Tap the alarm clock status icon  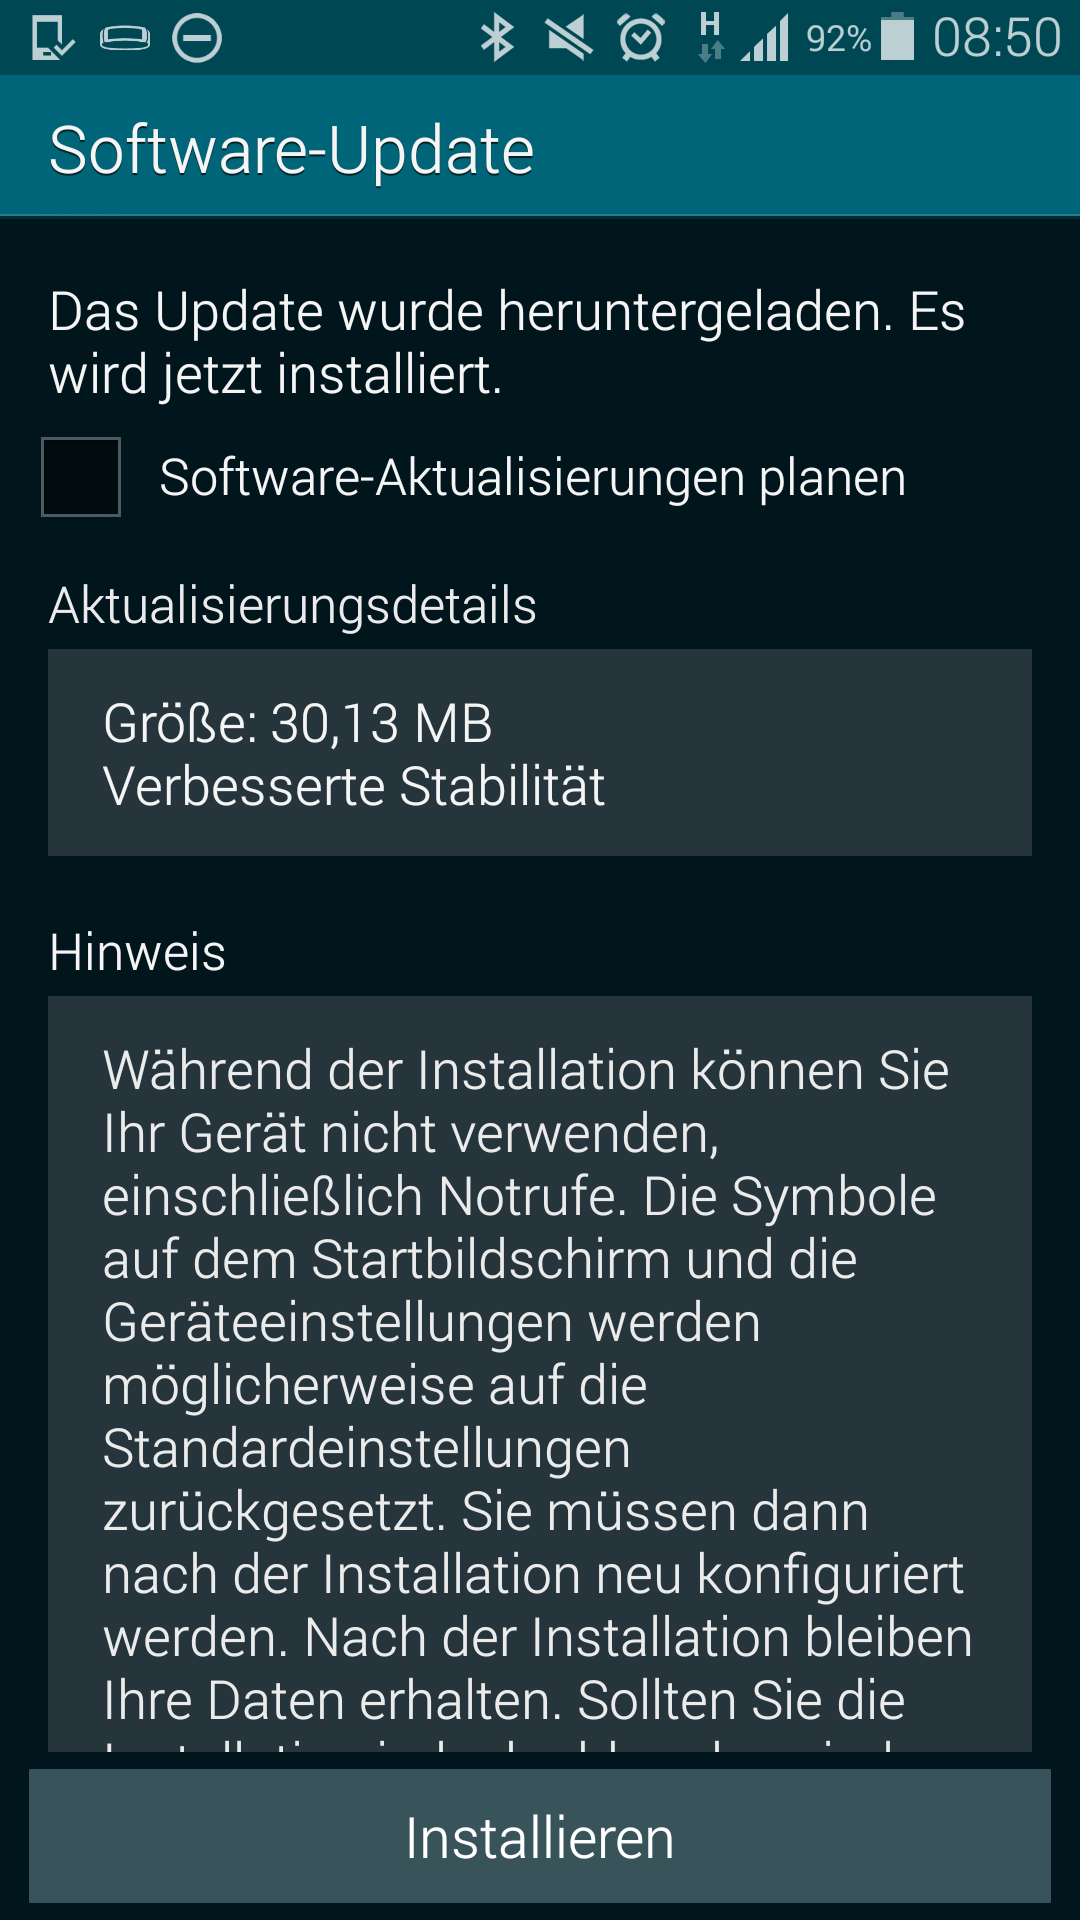coord(641,38)
